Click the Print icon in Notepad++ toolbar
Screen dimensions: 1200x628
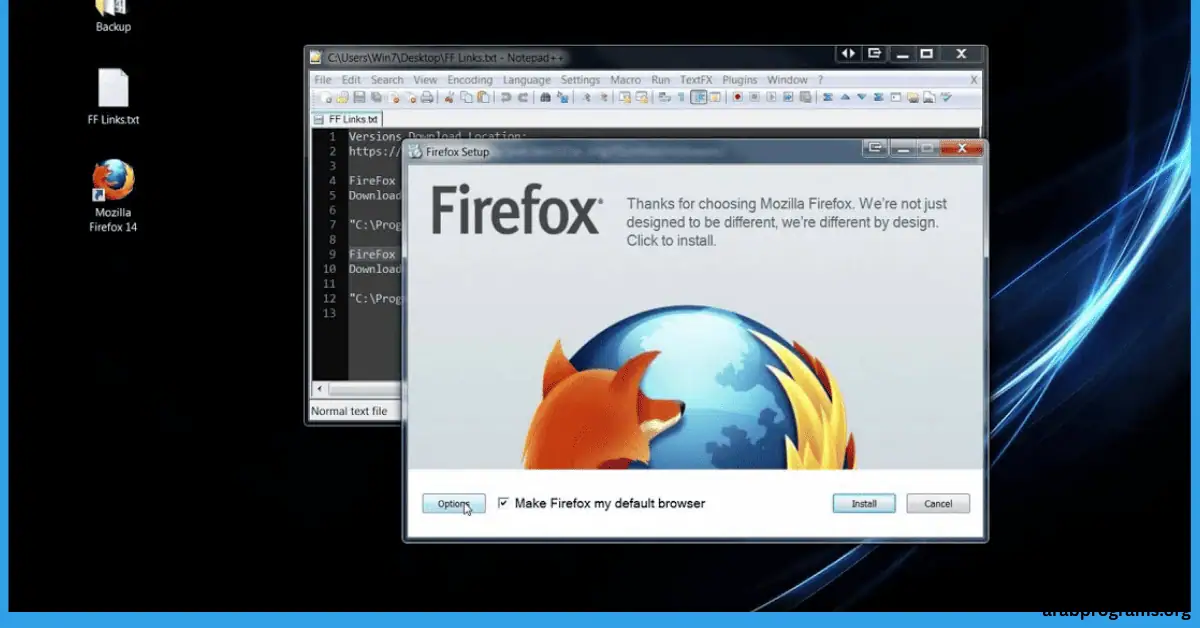tap(427, 97)
